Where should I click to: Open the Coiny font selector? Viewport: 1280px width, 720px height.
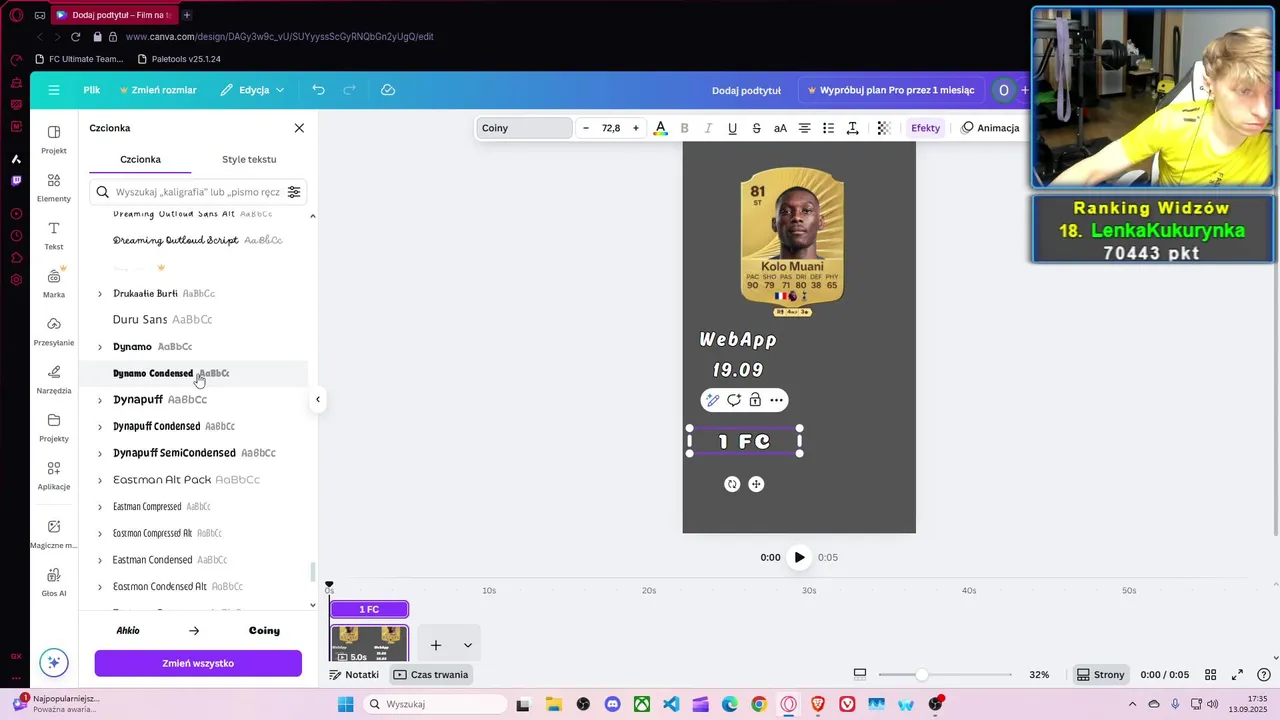tap(524, 128)
